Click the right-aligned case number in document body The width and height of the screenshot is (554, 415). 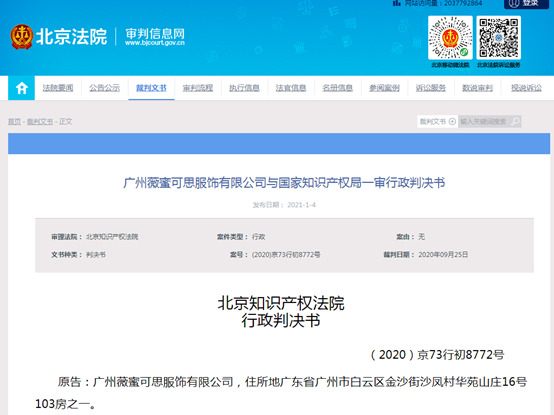coord(437,355)
